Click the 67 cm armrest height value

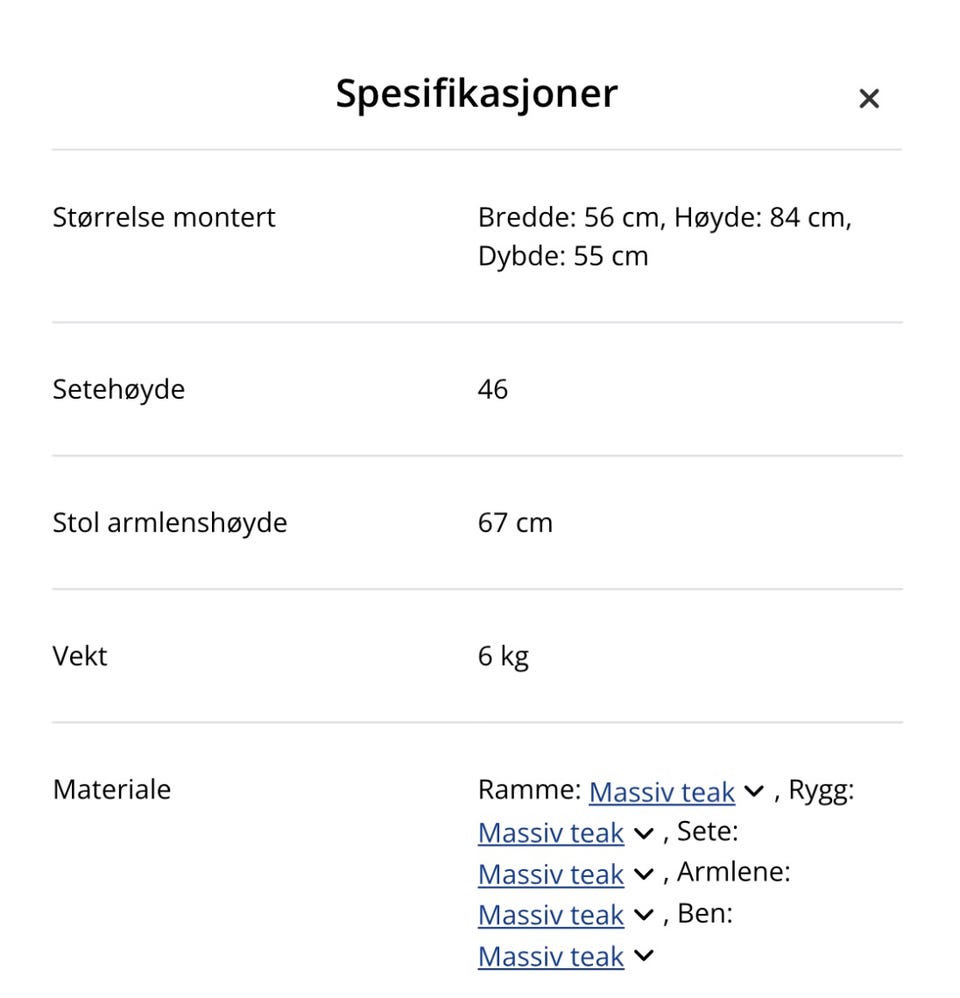point(514,522)
